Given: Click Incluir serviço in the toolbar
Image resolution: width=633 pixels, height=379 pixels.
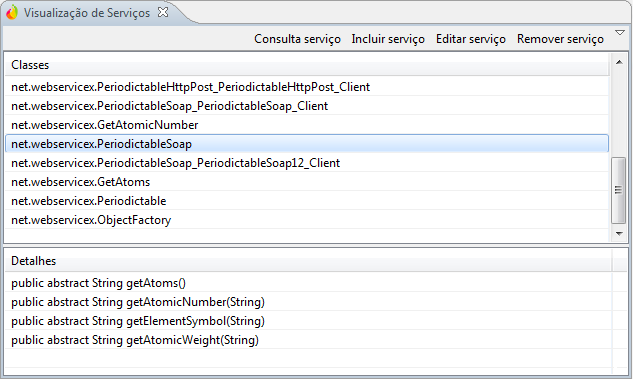Looking at the screenshot, I should pos(388,39).
